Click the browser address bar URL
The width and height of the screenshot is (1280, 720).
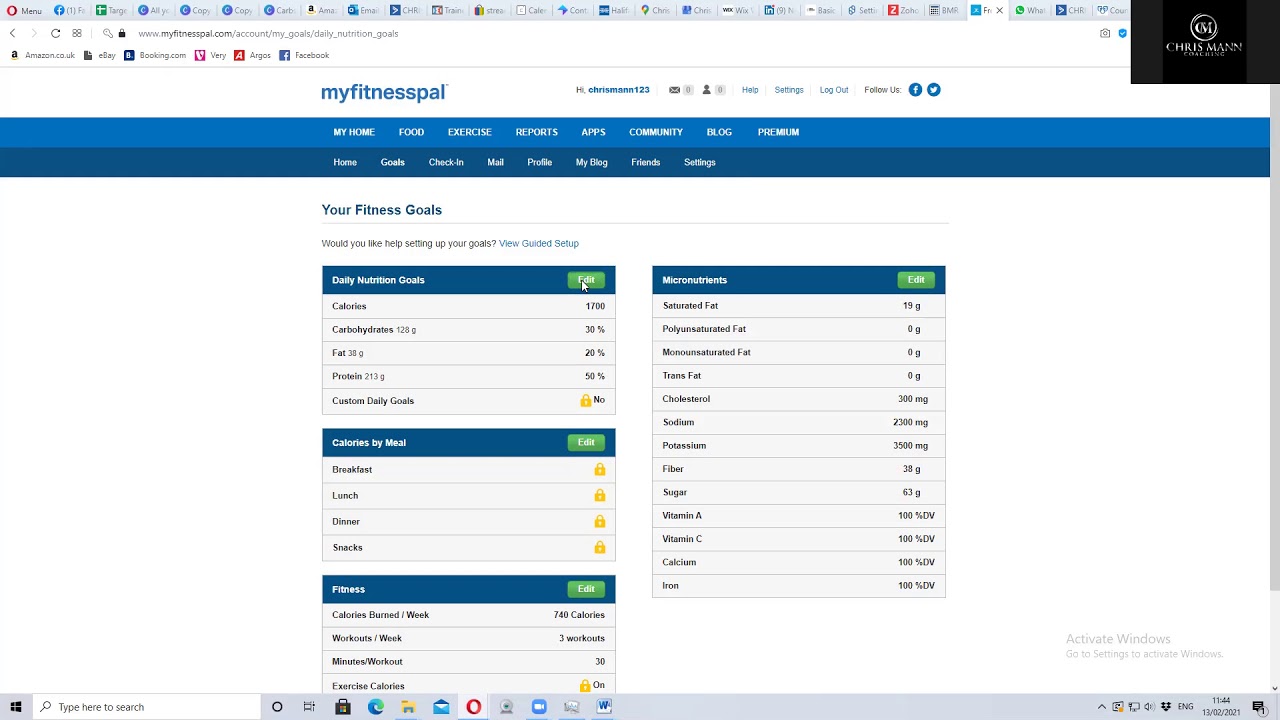[268, 33]
